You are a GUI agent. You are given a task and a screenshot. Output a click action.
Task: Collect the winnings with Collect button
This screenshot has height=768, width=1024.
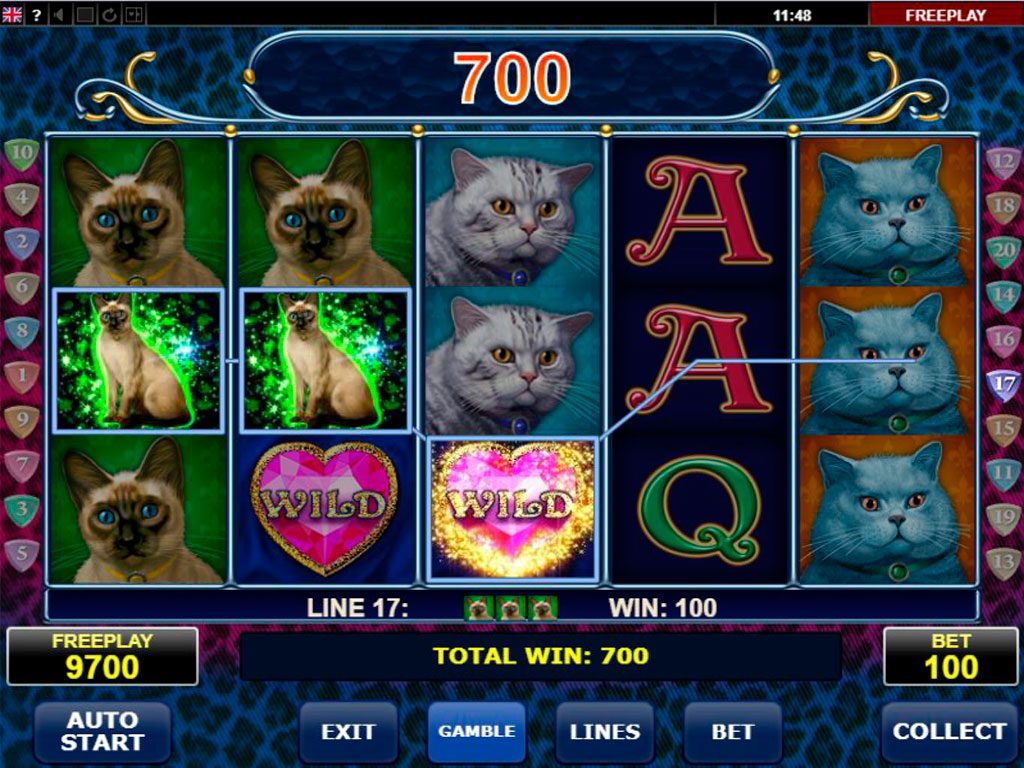pos(950,731)
